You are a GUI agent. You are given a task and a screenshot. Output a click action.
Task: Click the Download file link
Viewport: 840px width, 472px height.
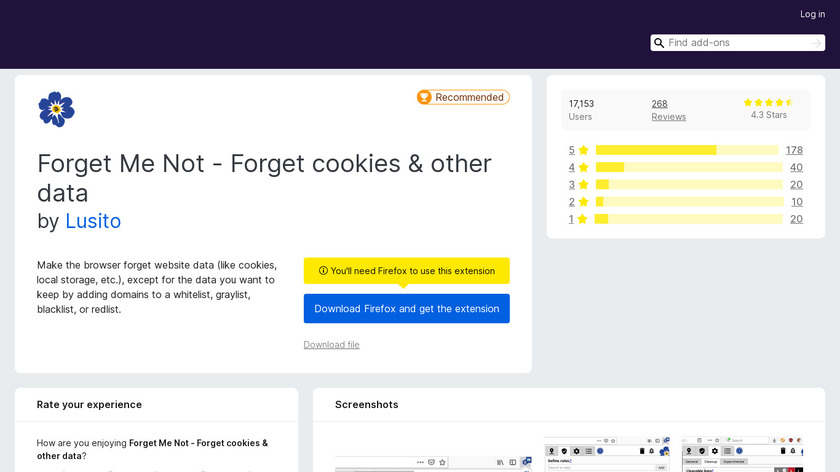click(331, 345)
